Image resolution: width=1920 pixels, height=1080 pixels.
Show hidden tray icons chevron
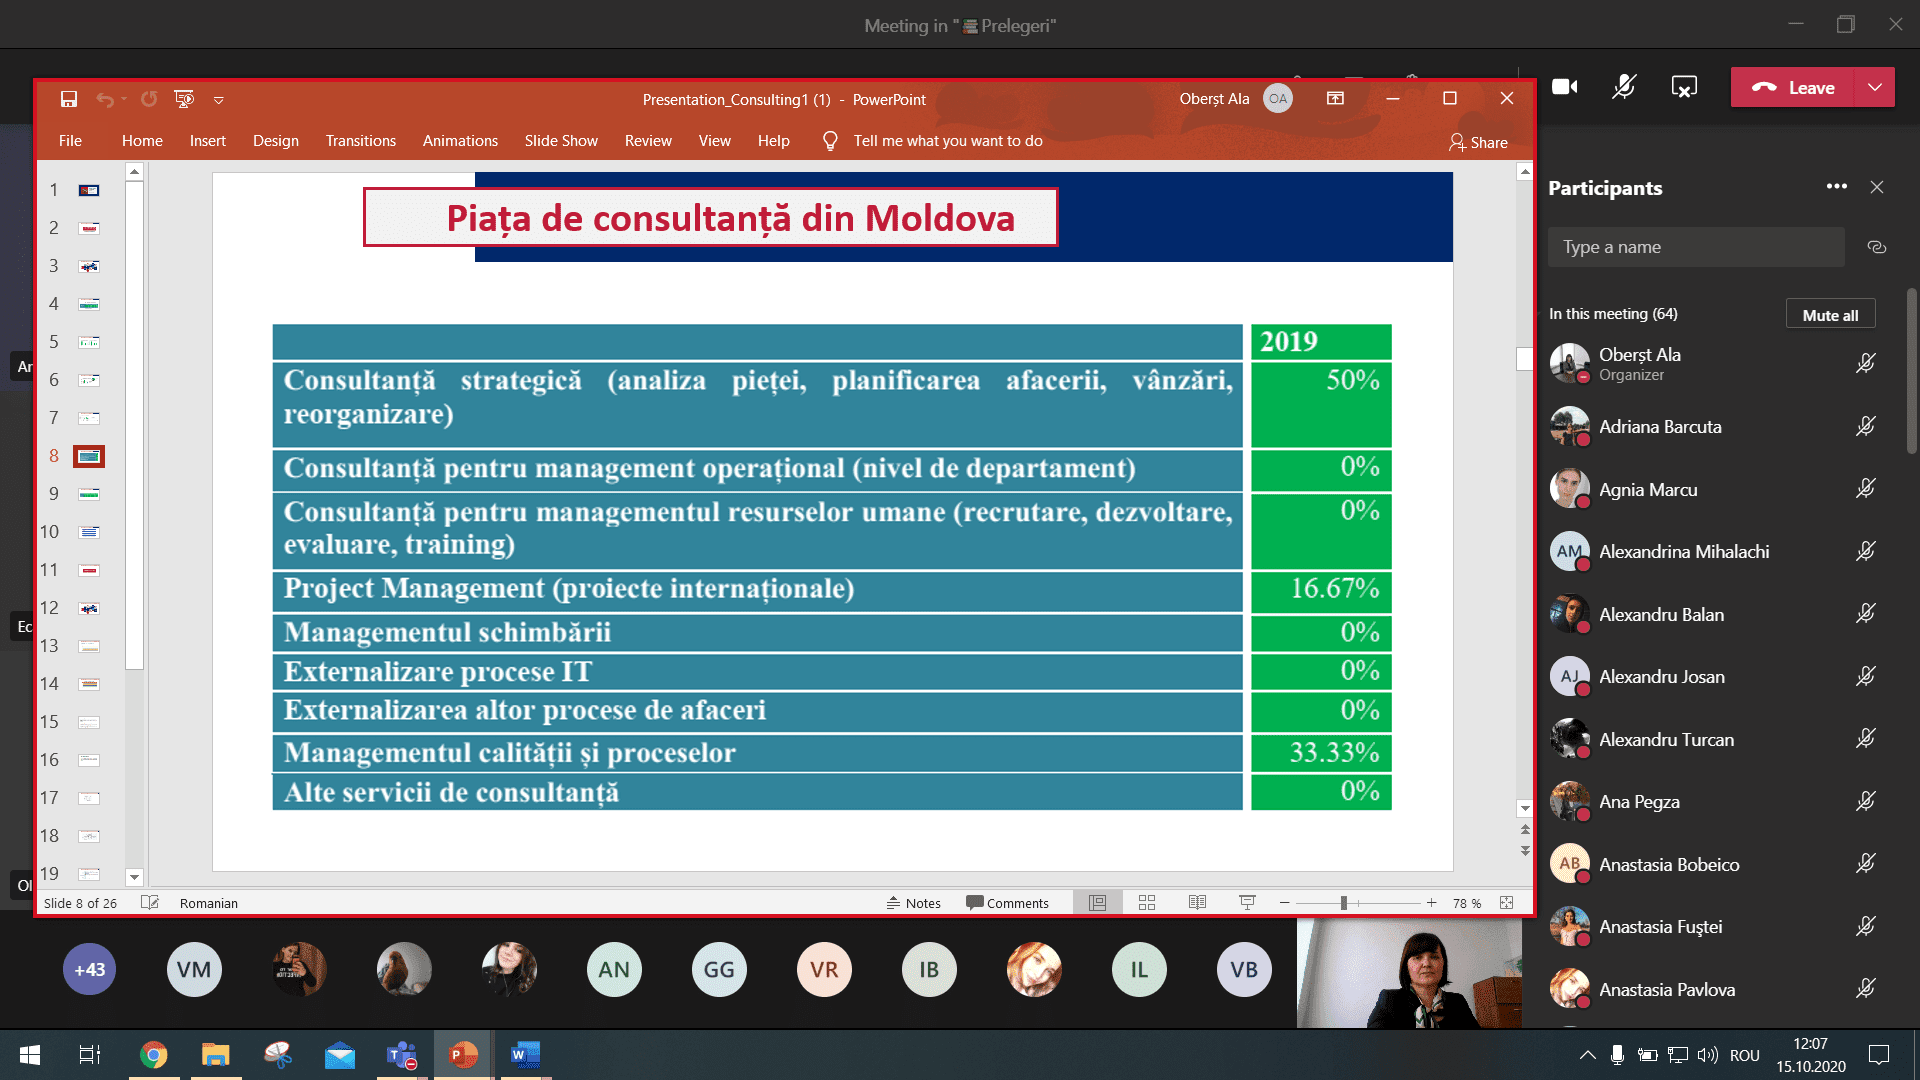point(1587,1055)
